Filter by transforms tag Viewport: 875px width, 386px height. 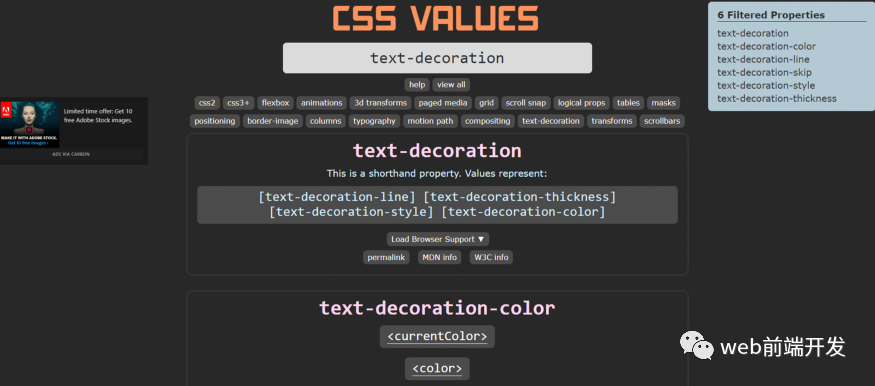coord(612,121)
